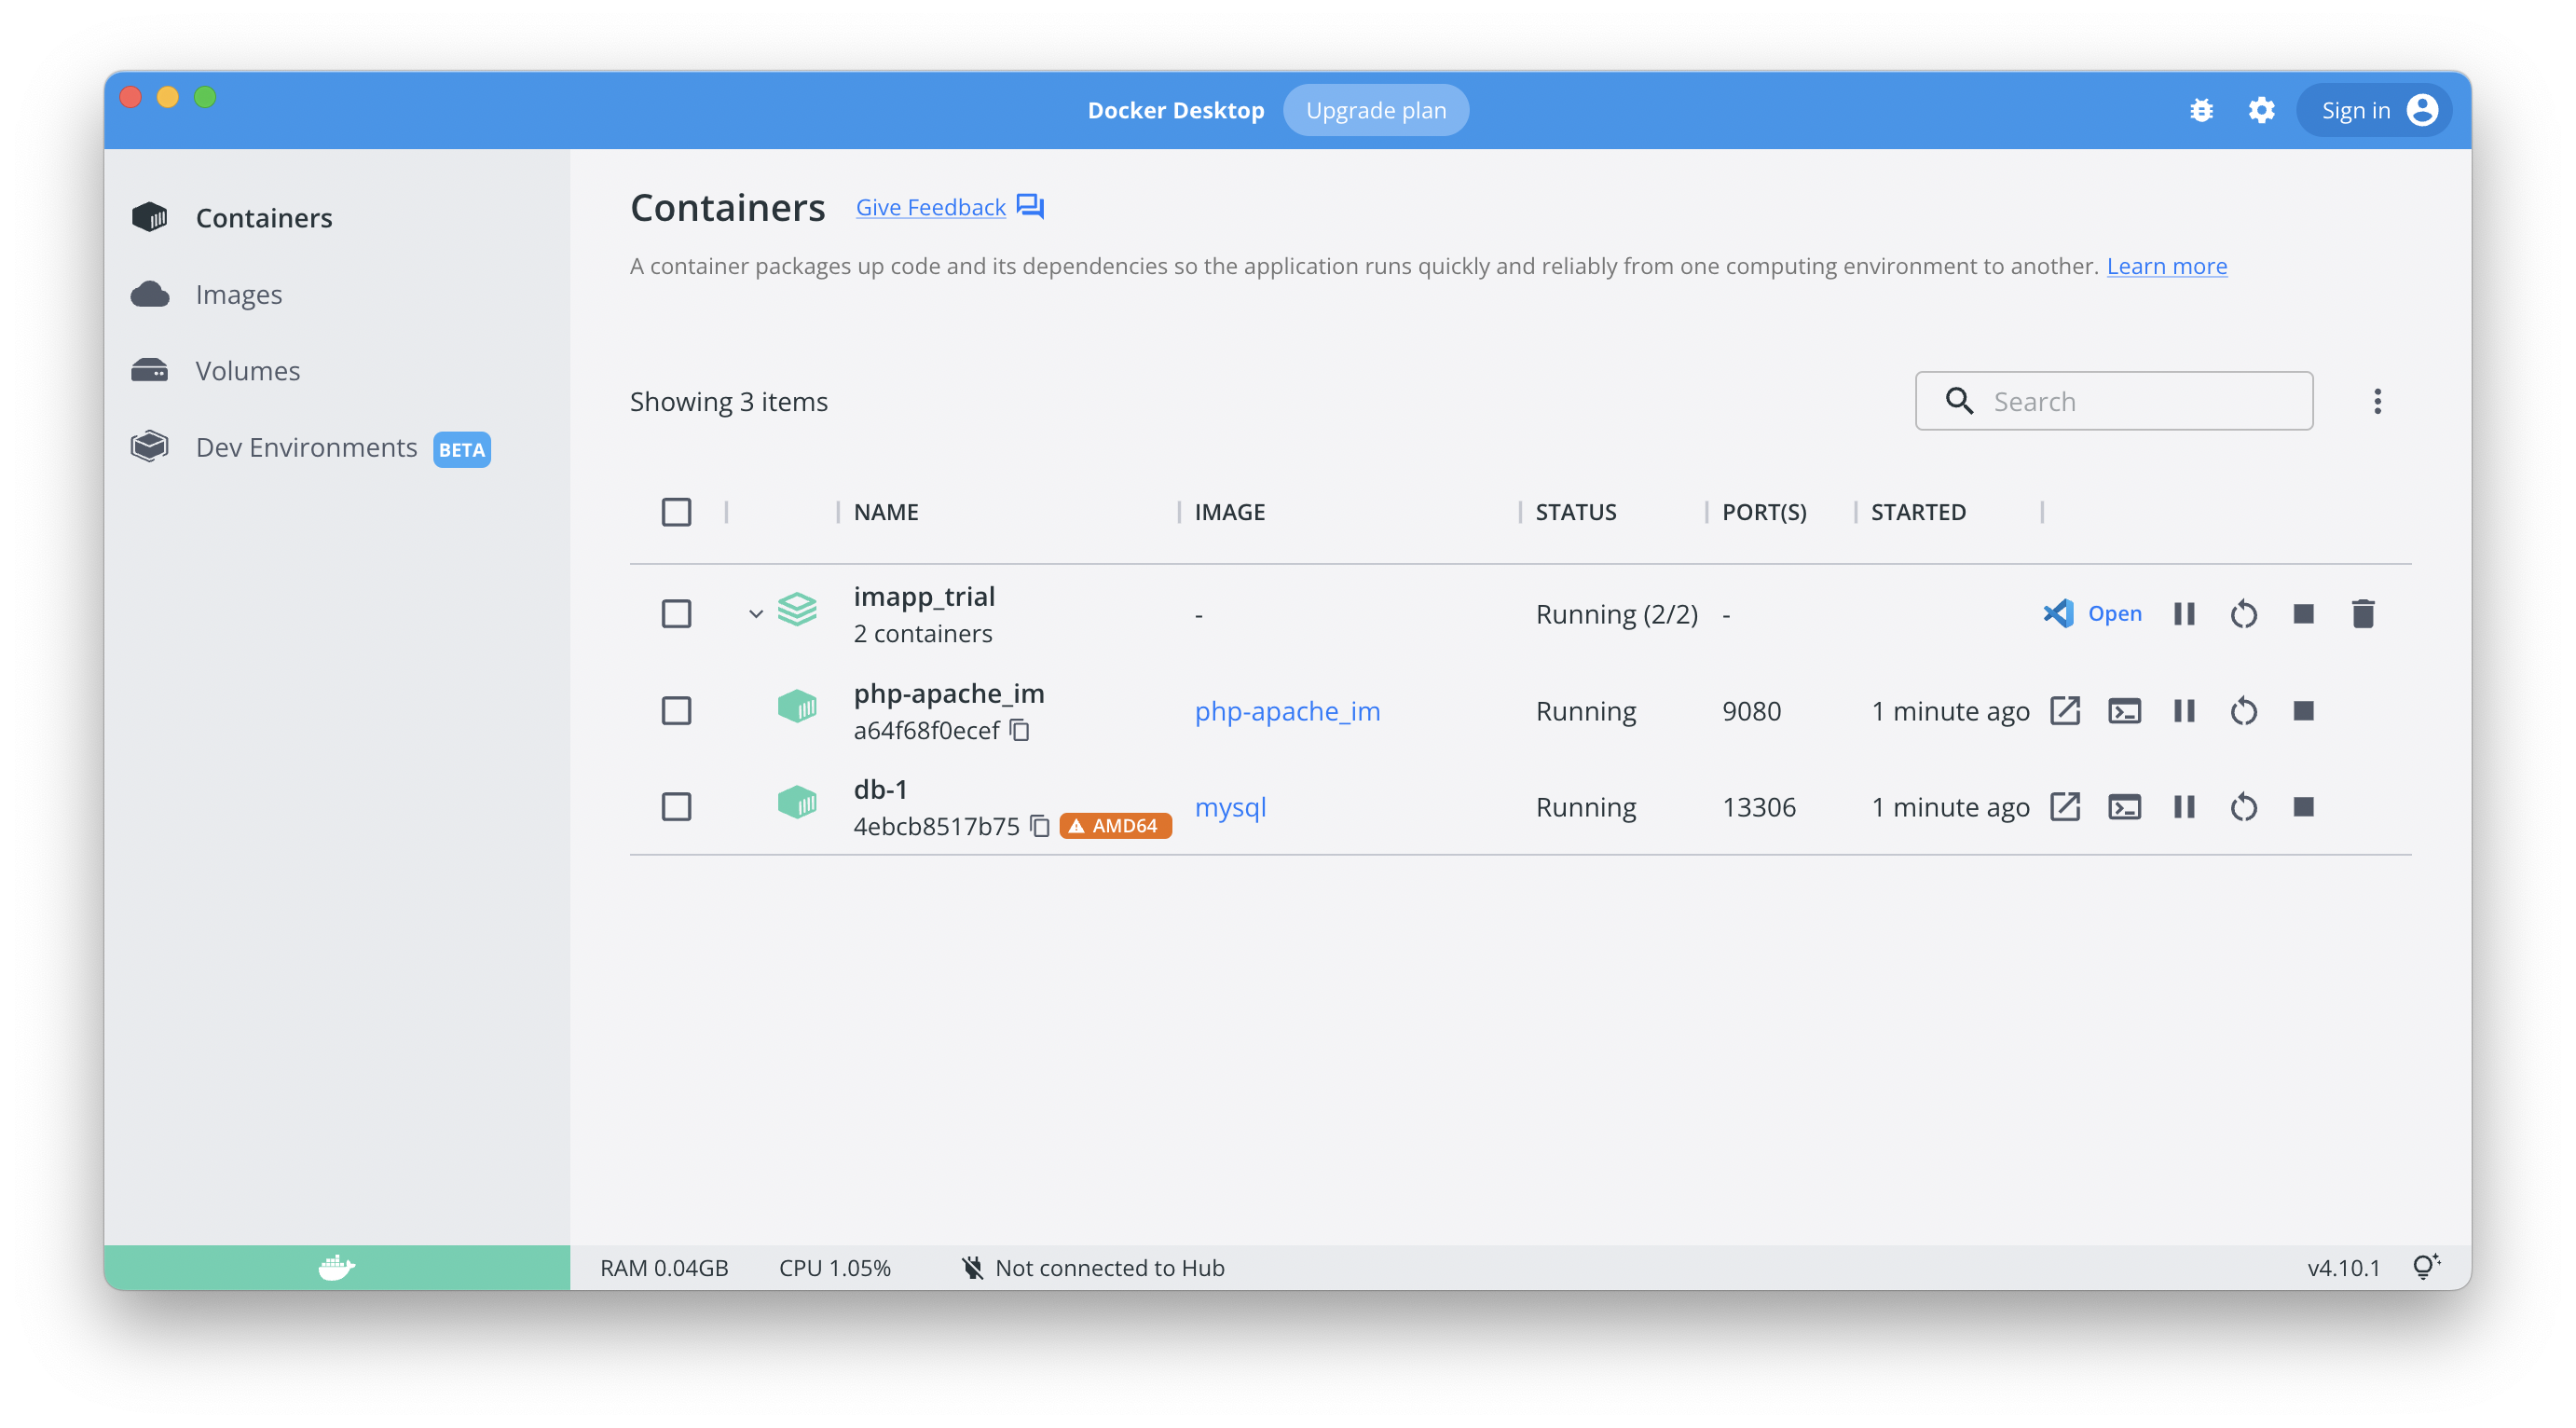Open CLI for php-apache_im
Viewport: 2576px width, 1428px height.
coord(2124,710)
